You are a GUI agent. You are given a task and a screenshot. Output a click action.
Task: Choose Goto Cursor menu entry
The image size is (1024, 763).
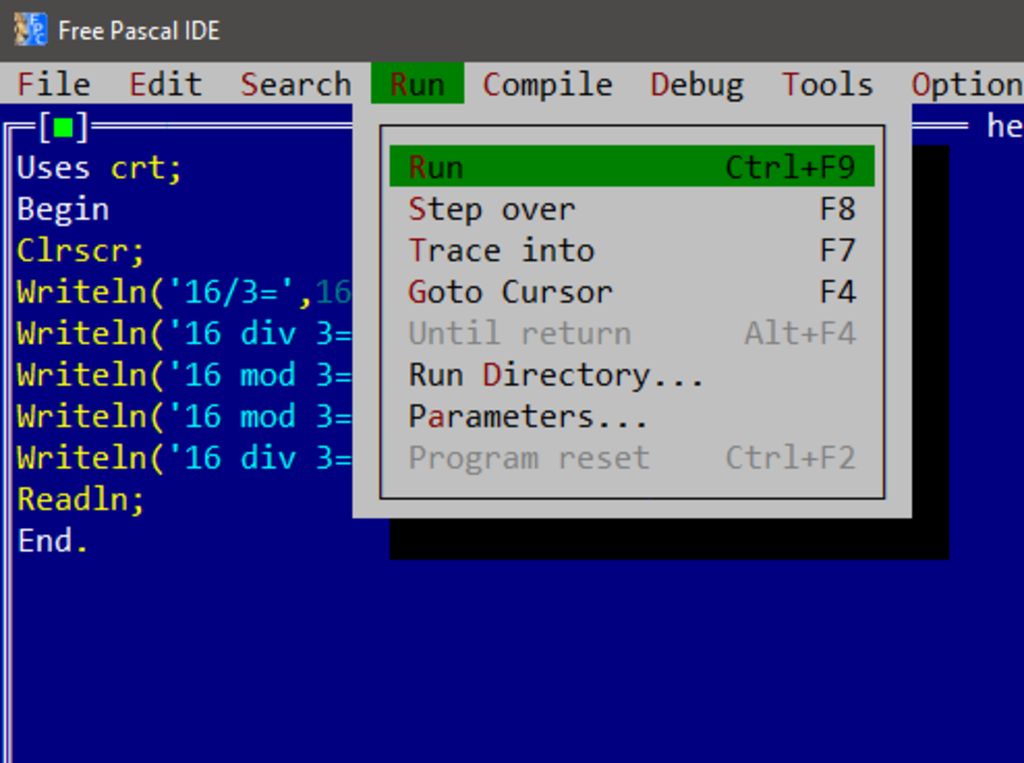coord(632,292)
